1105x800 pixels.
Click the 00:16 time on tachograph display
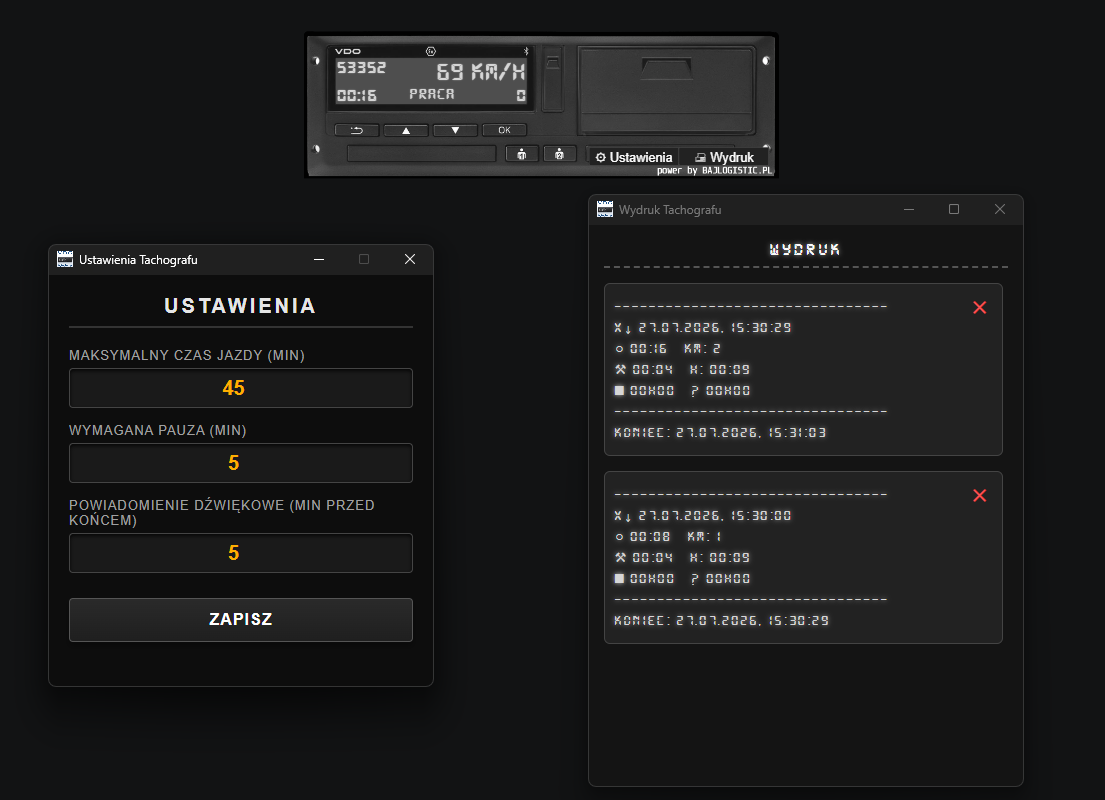(x=357, y=95)
